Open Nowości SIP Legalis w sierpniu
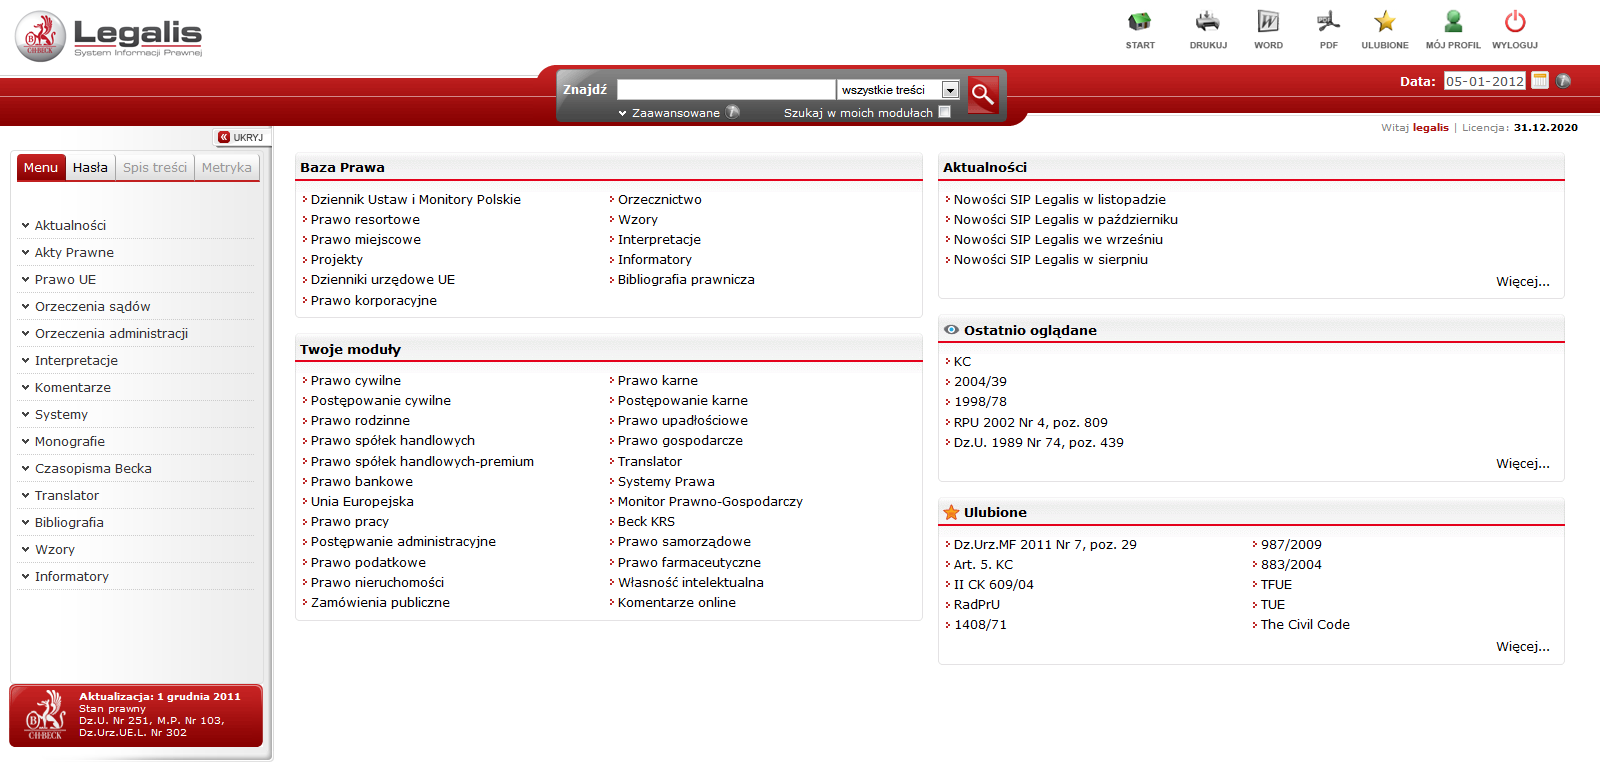 coord(1050,260)
